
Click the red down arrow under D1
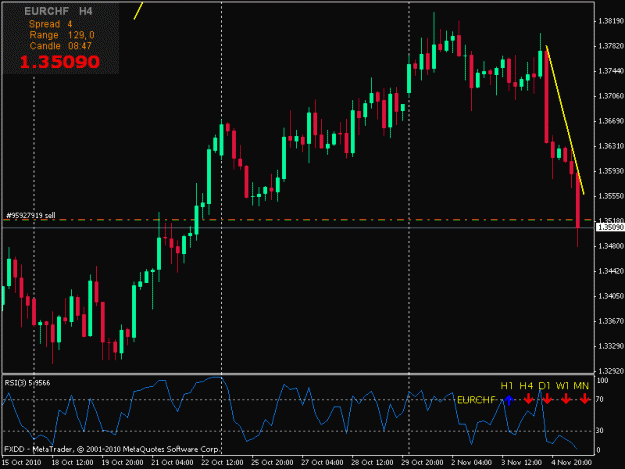click(x=547, y=399)
